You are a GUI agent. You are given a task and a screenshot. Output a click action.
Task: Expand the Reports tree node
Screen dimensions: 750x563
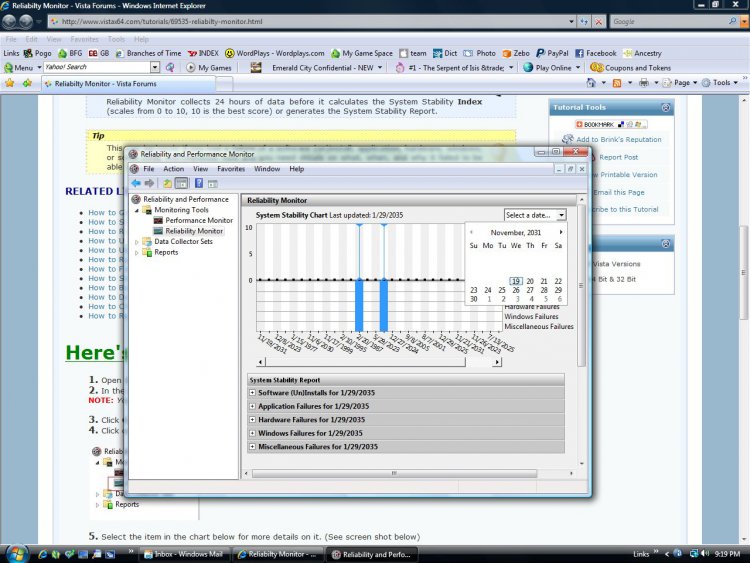(137, 253)
